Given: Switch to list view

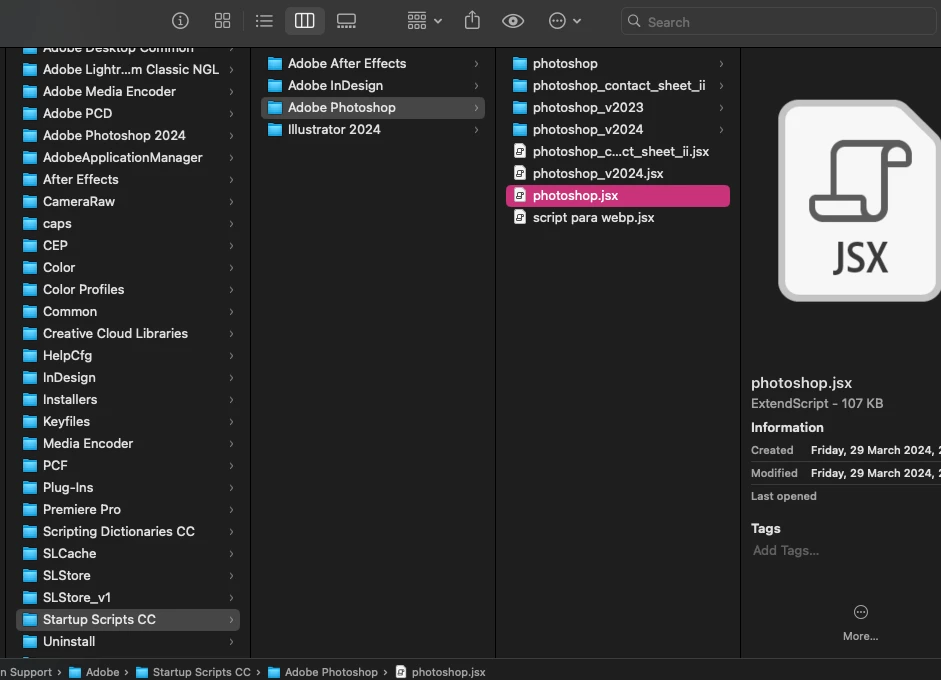Looking at the screenshot, I should point(264,21).
